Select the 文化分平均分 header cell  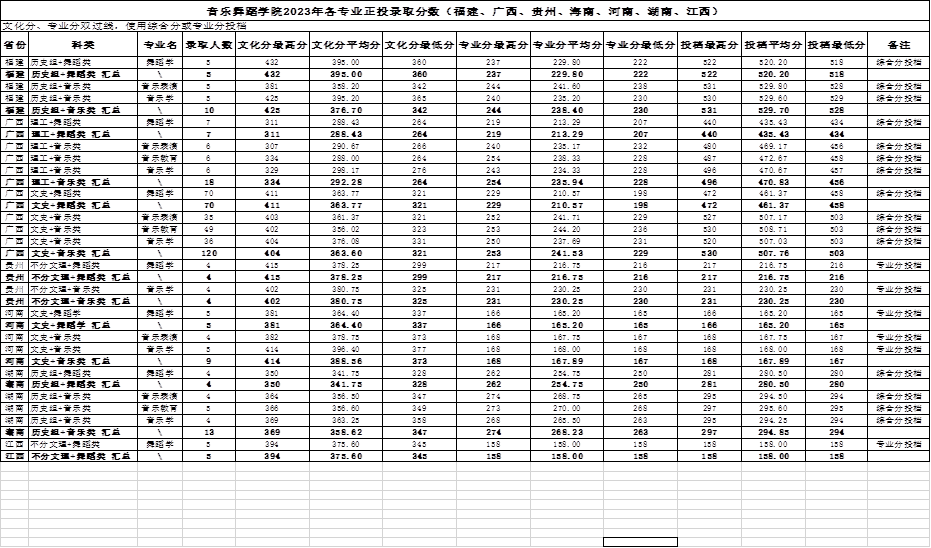tap(345, 46)
